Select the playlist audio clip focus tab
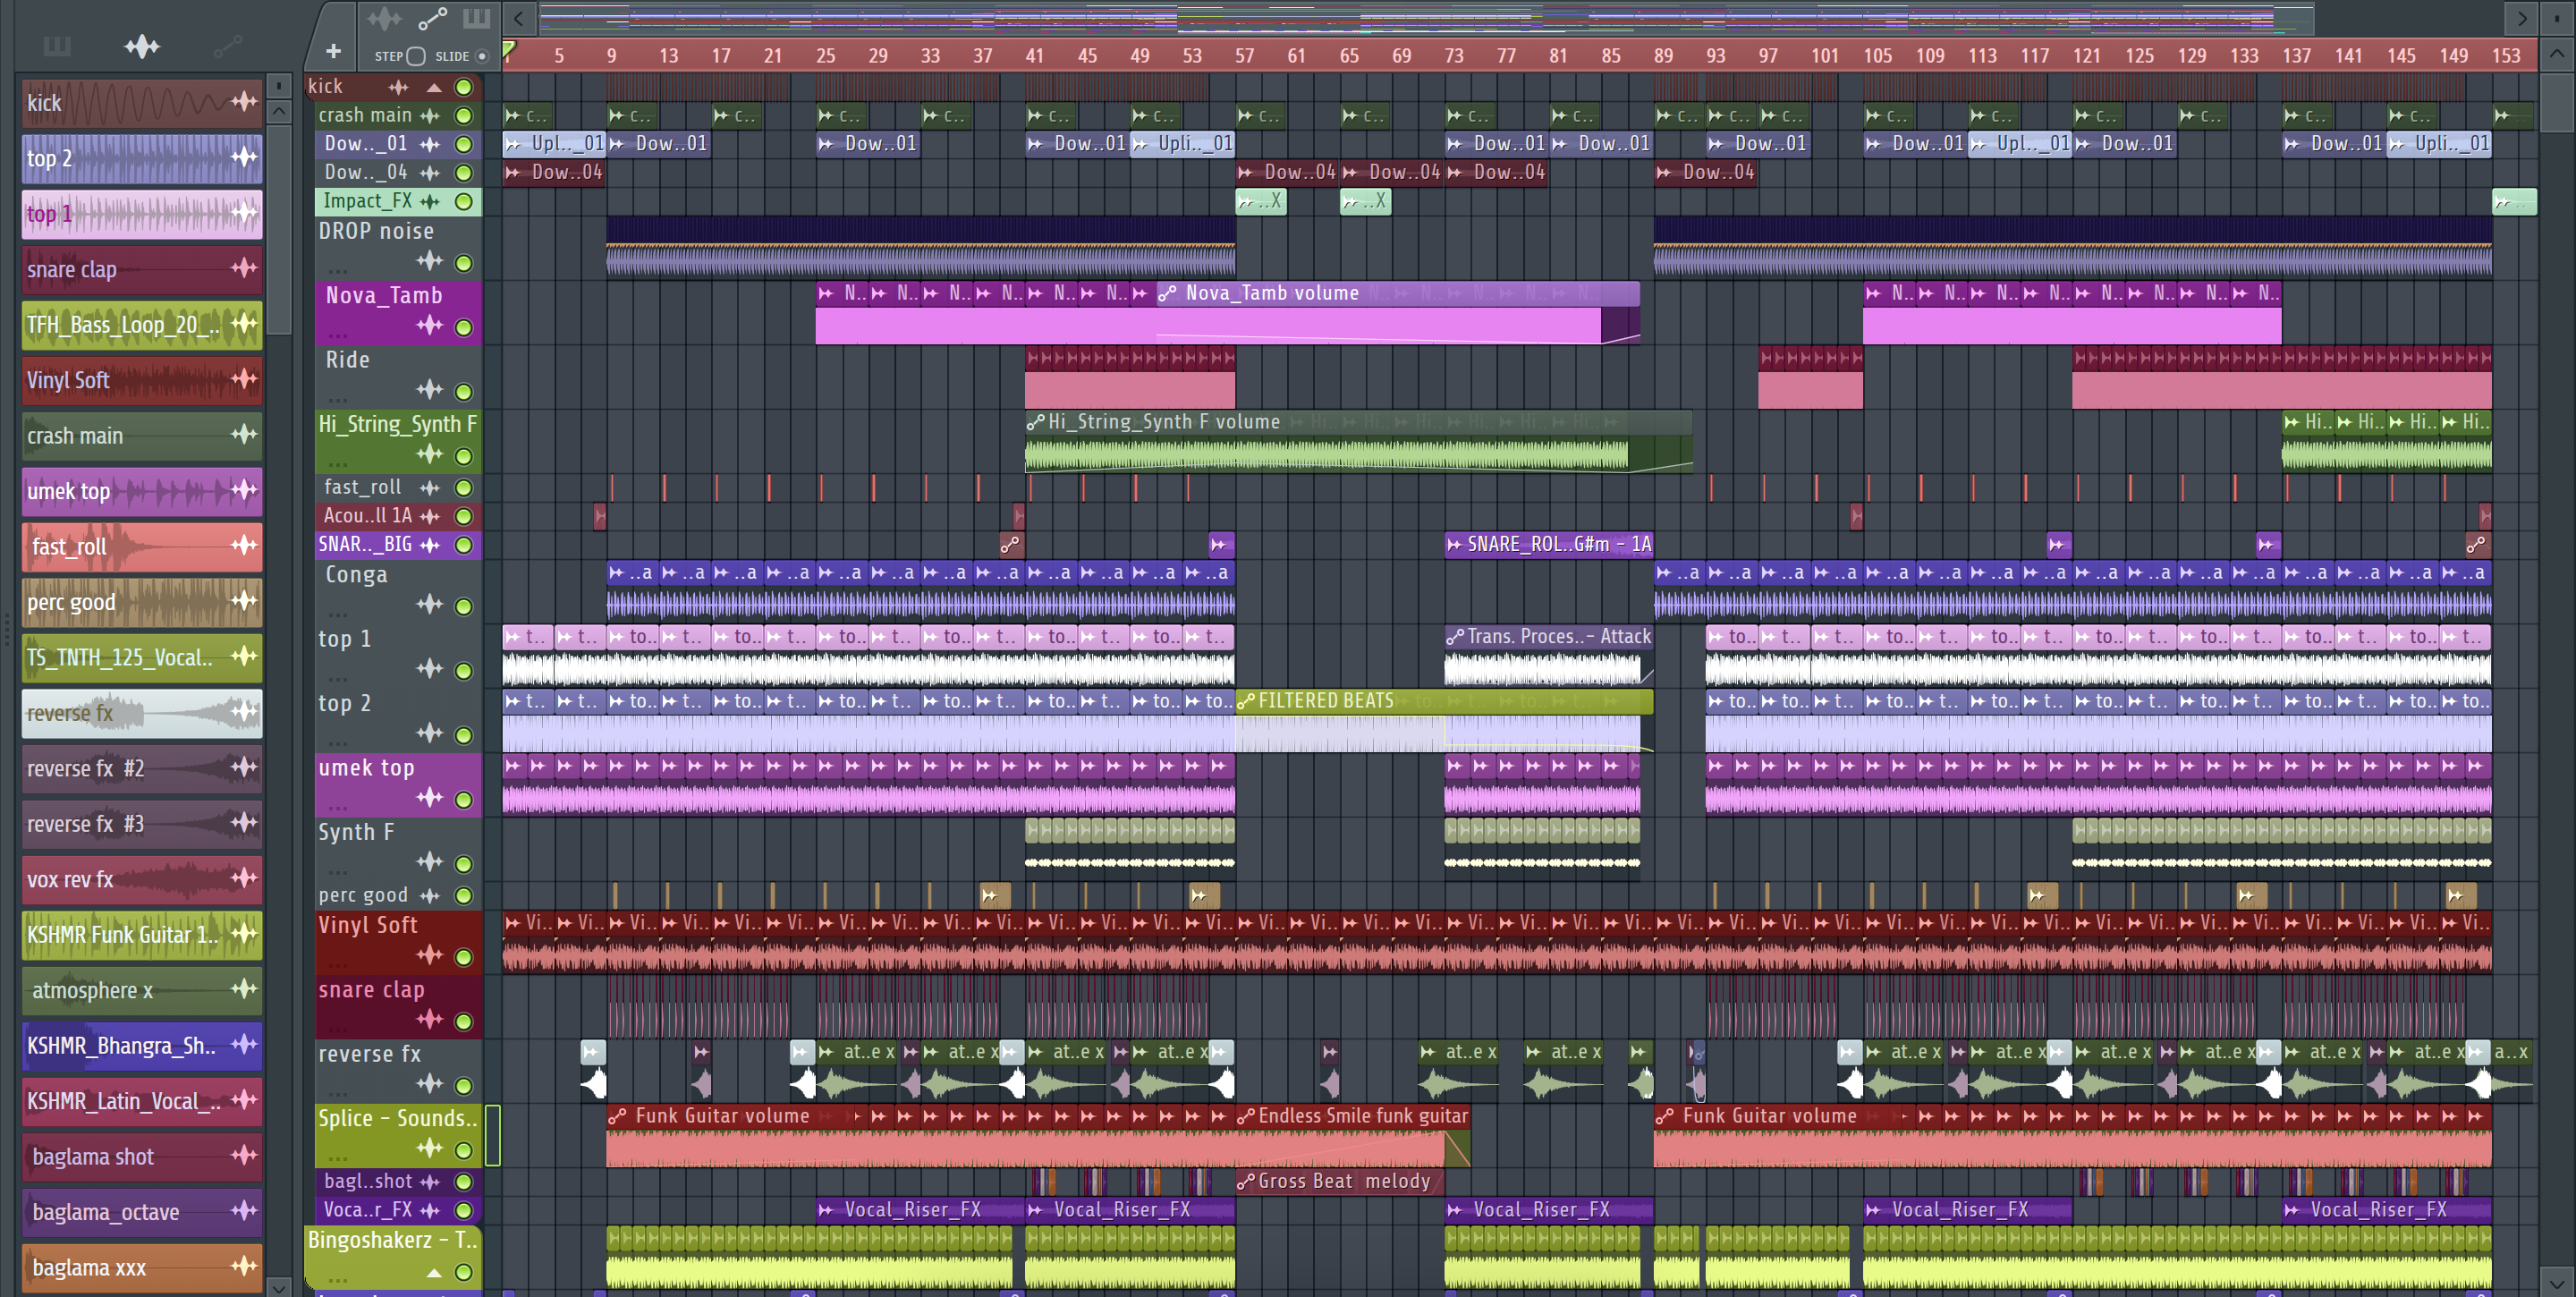The height and width of the screenshot is (1297, 2576). click(384, 18)
